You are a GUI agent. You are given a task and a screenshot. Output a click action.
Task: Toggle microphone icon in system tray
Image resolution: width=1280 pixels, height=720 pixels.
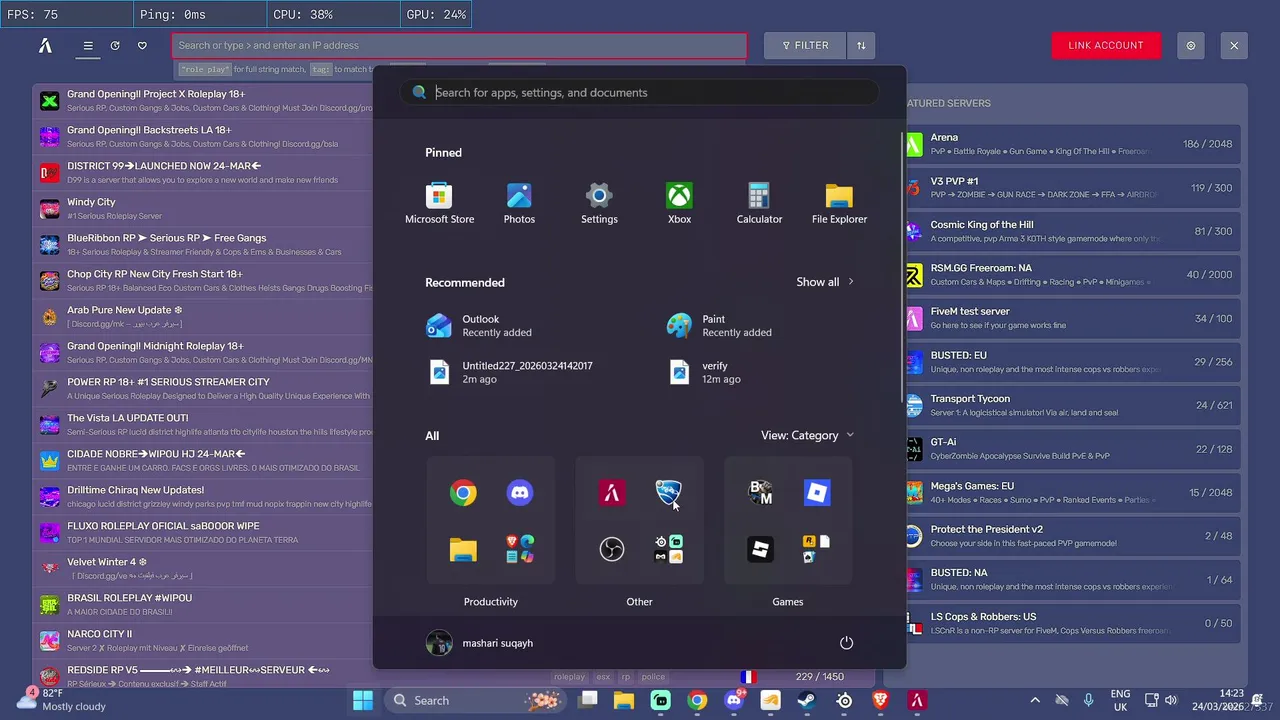1089,700
